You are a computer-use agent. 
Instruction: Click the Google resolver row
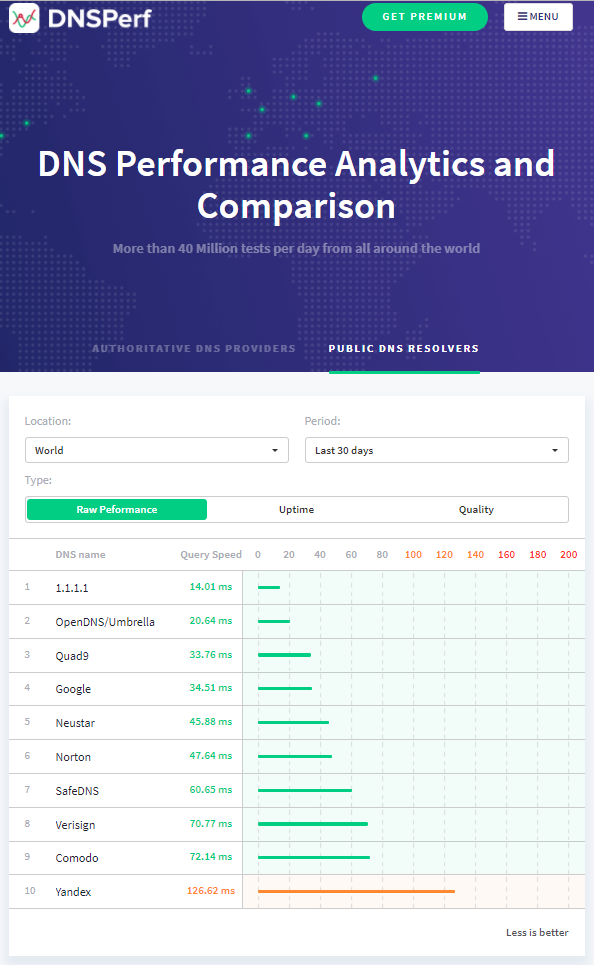297,689
